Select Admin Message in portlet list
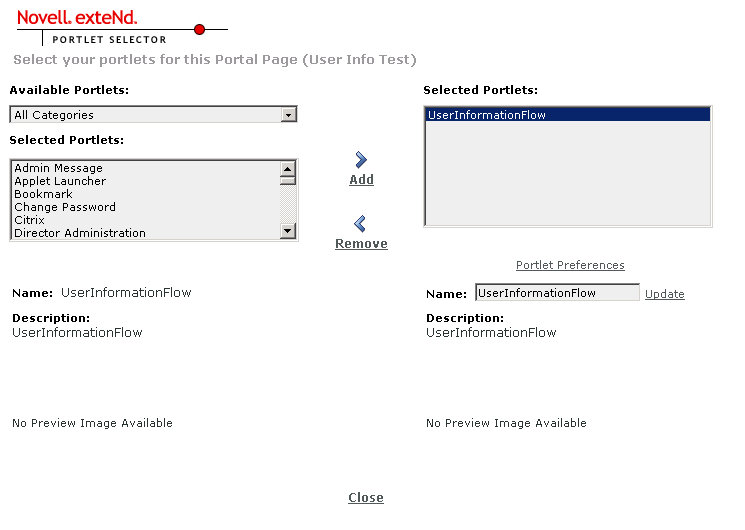 point(58,168)
